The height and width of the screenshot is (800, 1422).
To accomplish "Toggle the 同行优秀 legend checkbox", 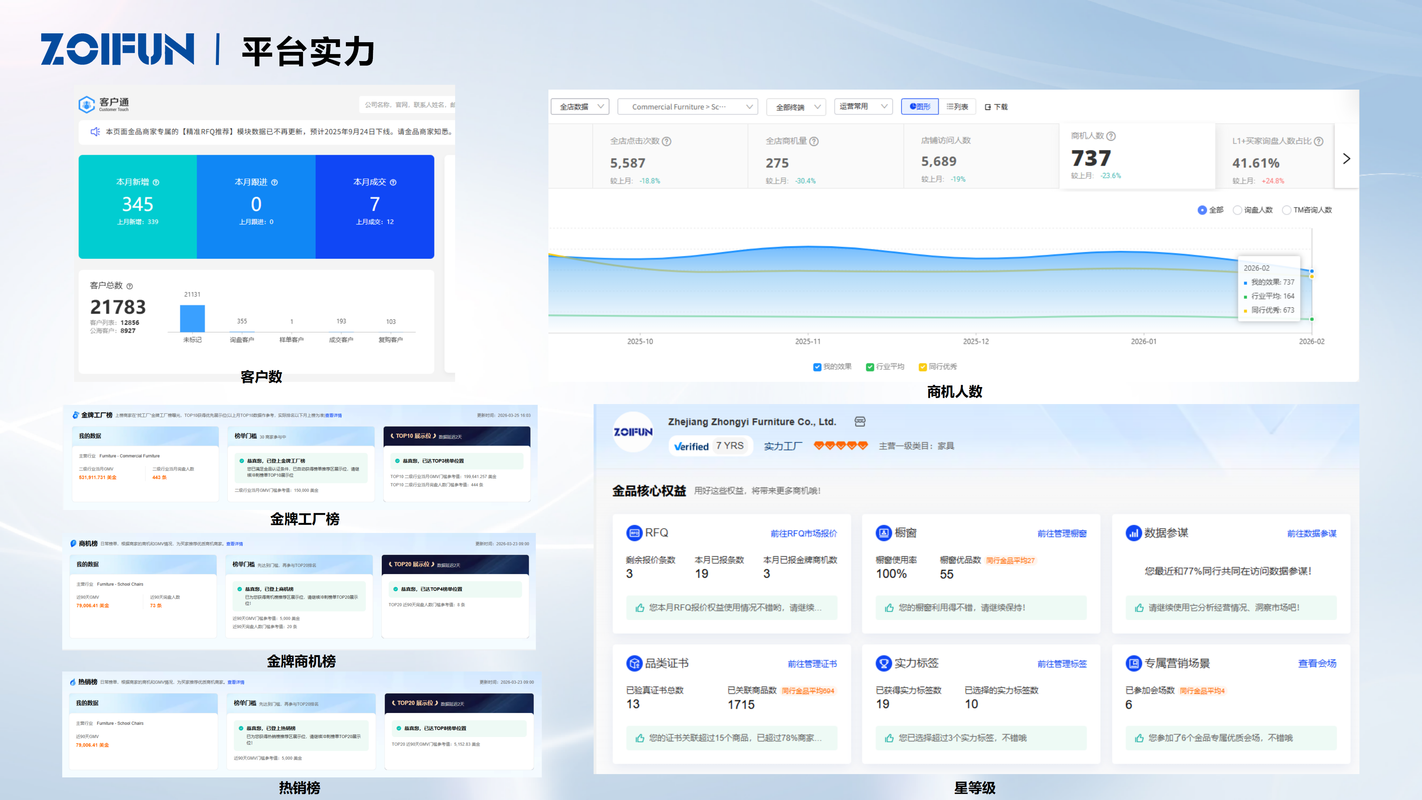I will point(921,367).
